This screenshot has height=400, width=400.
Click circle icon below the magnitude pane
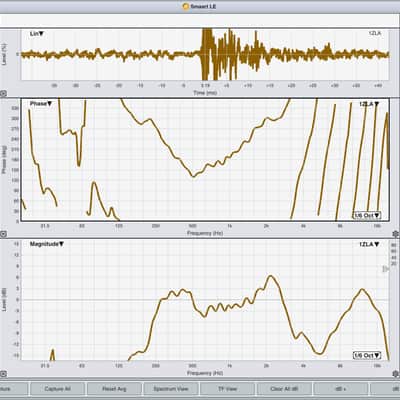coord(3,373)
